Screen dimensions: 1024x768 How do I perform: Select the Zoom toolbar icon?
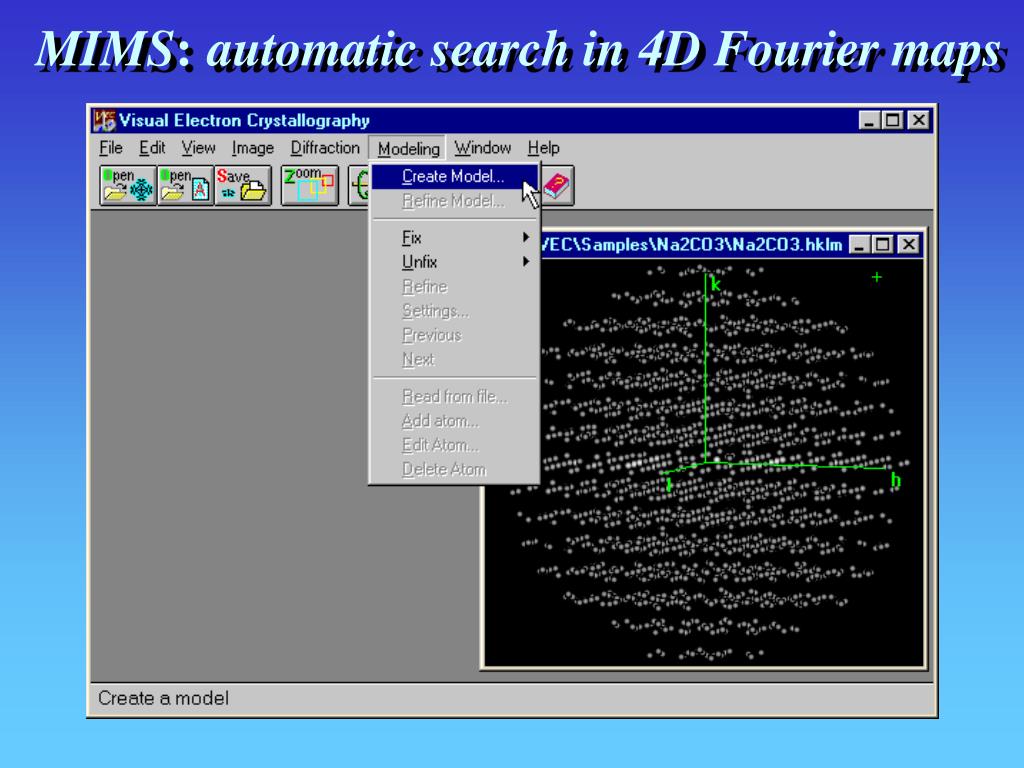point(310,185)
